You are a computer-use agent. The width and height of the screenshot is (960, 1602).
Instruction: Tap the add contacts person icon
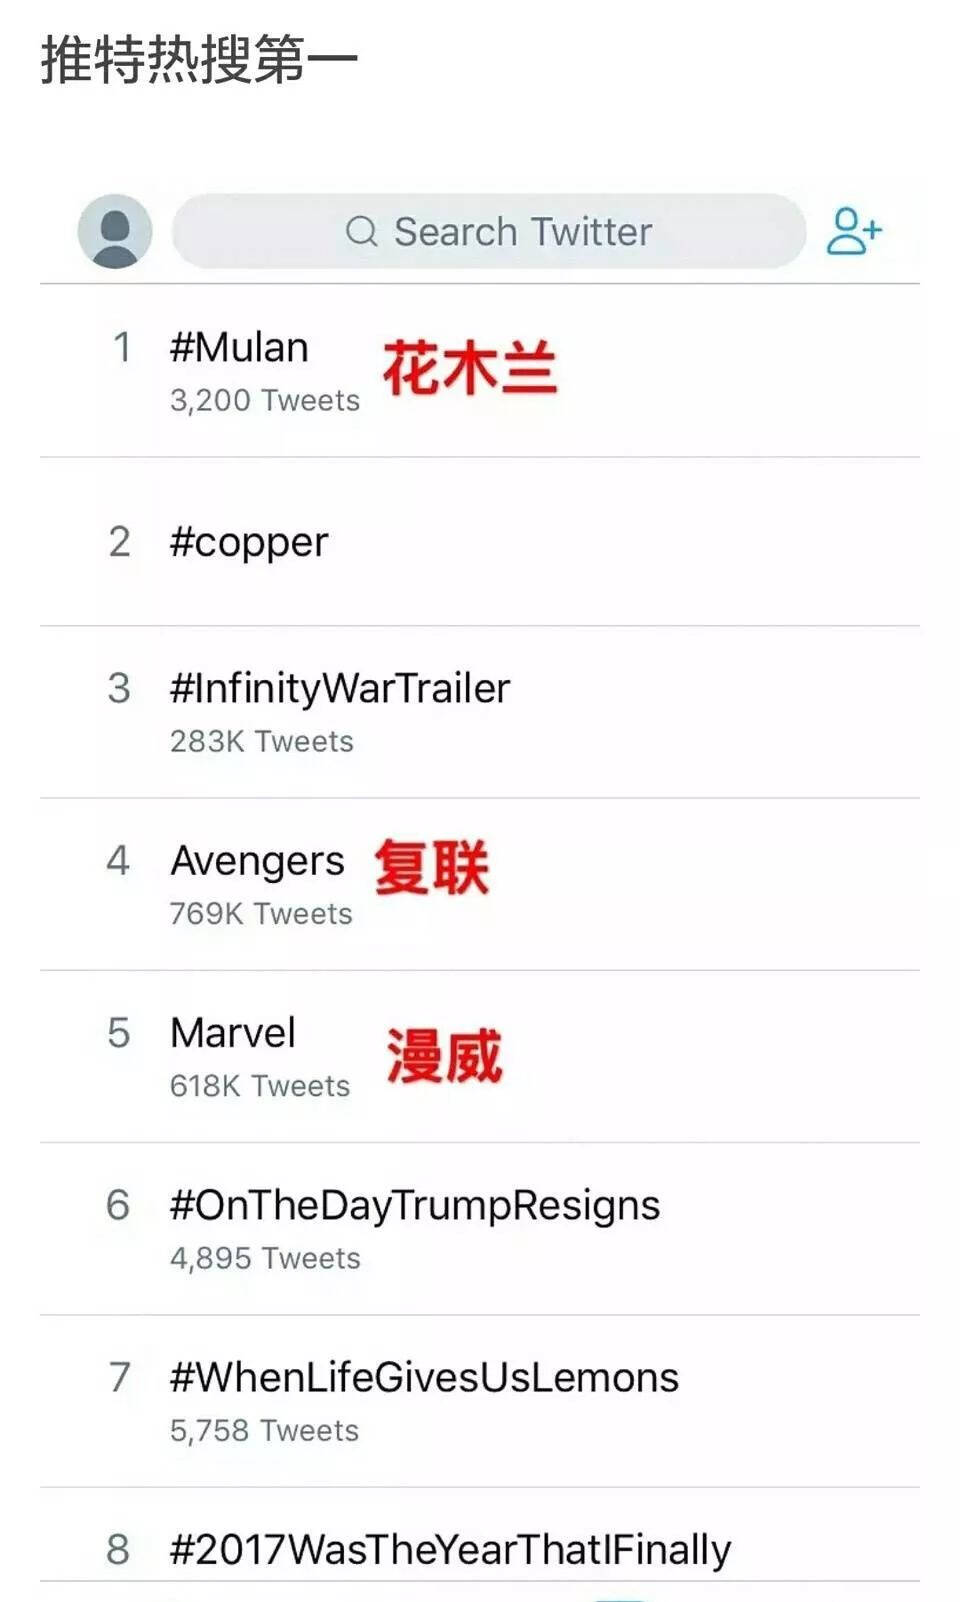[x=854, y=231]
